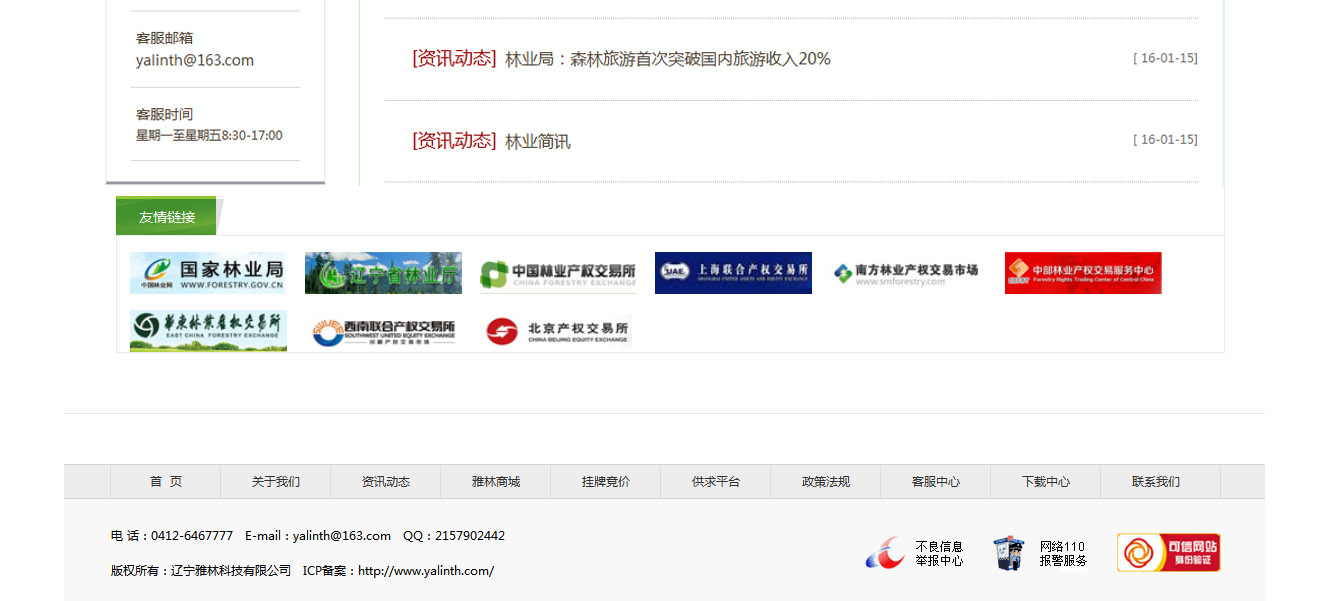Click the 可信网站 verification badge
Viewport: 1331px width, 601px height.
[x=1168, y=553]
